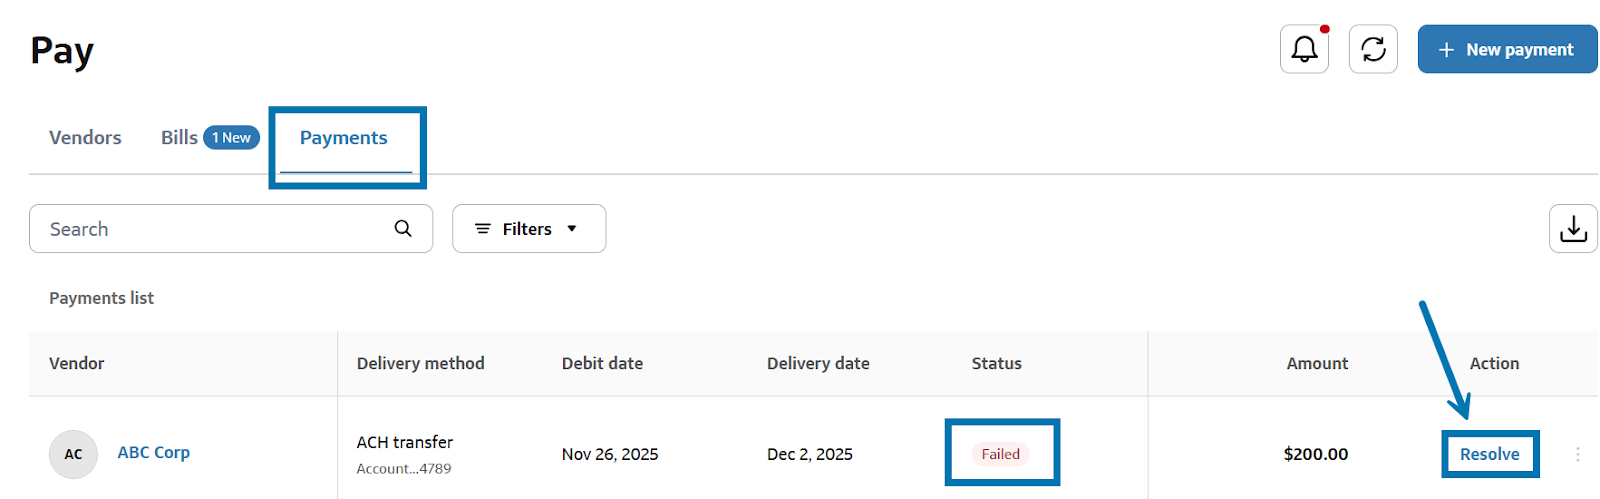The width and height of the screenshot is (1600, 499).
Task: Click the Delivery date column header
Action: pos(818,364)
